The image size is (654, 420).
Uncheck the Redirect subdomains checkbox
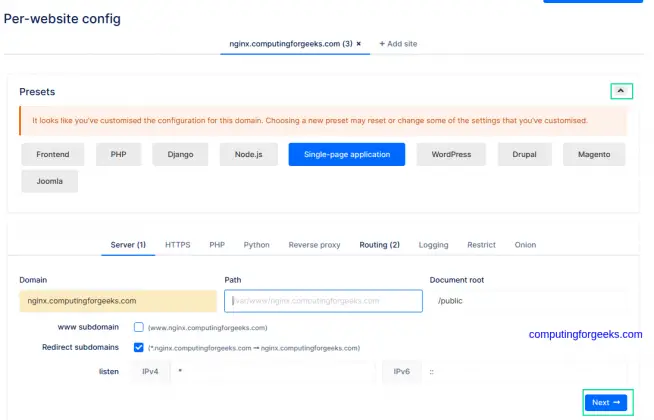point(139,347)
